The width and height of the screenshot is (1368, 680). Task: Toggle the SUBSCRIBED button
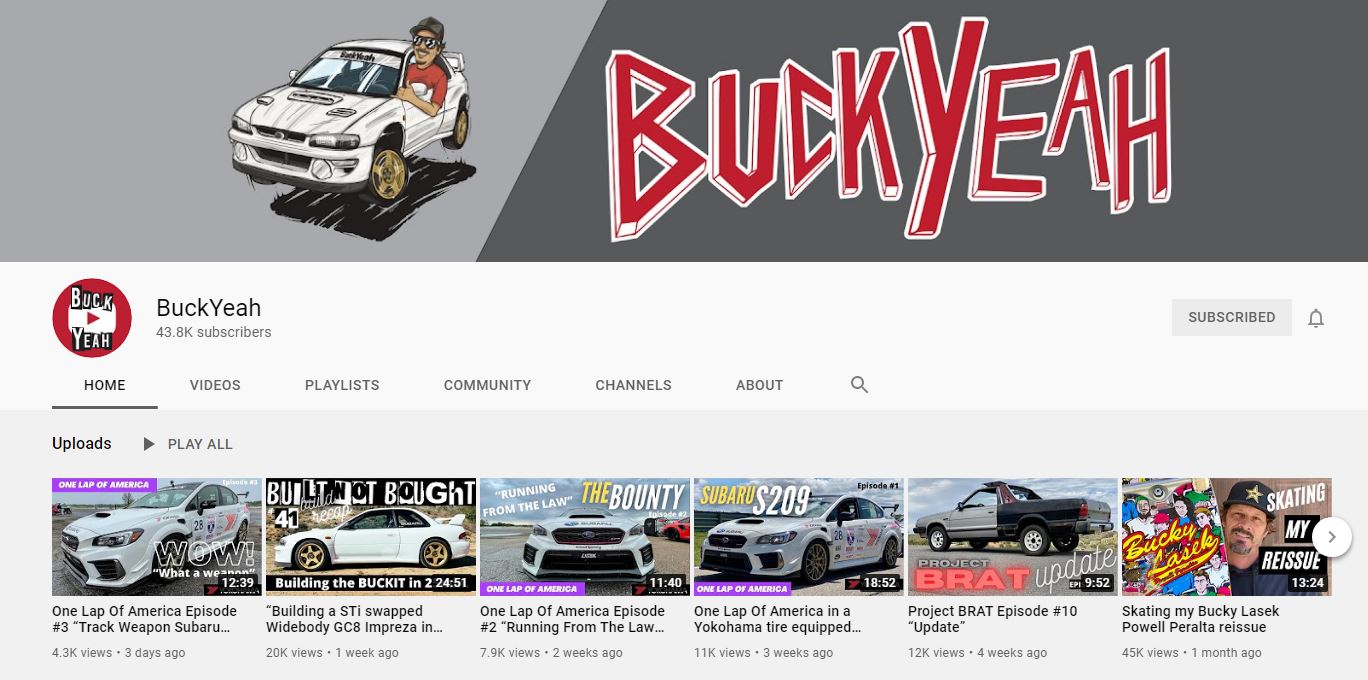(x=1232, y=317)
